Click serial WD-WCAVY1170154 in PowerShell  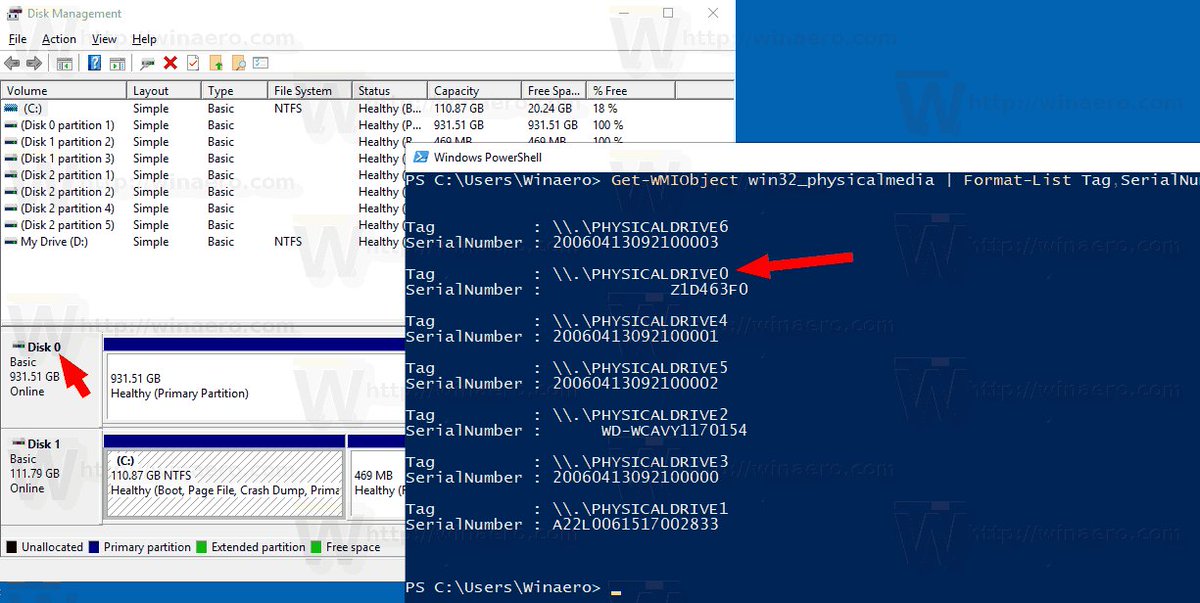tap(674, 431)
